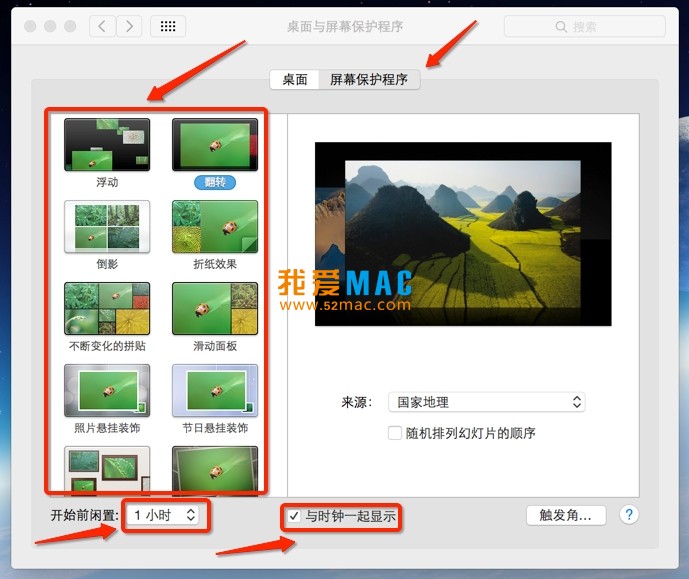Uncheck 与时钟一起显示 checkbox

294,516
